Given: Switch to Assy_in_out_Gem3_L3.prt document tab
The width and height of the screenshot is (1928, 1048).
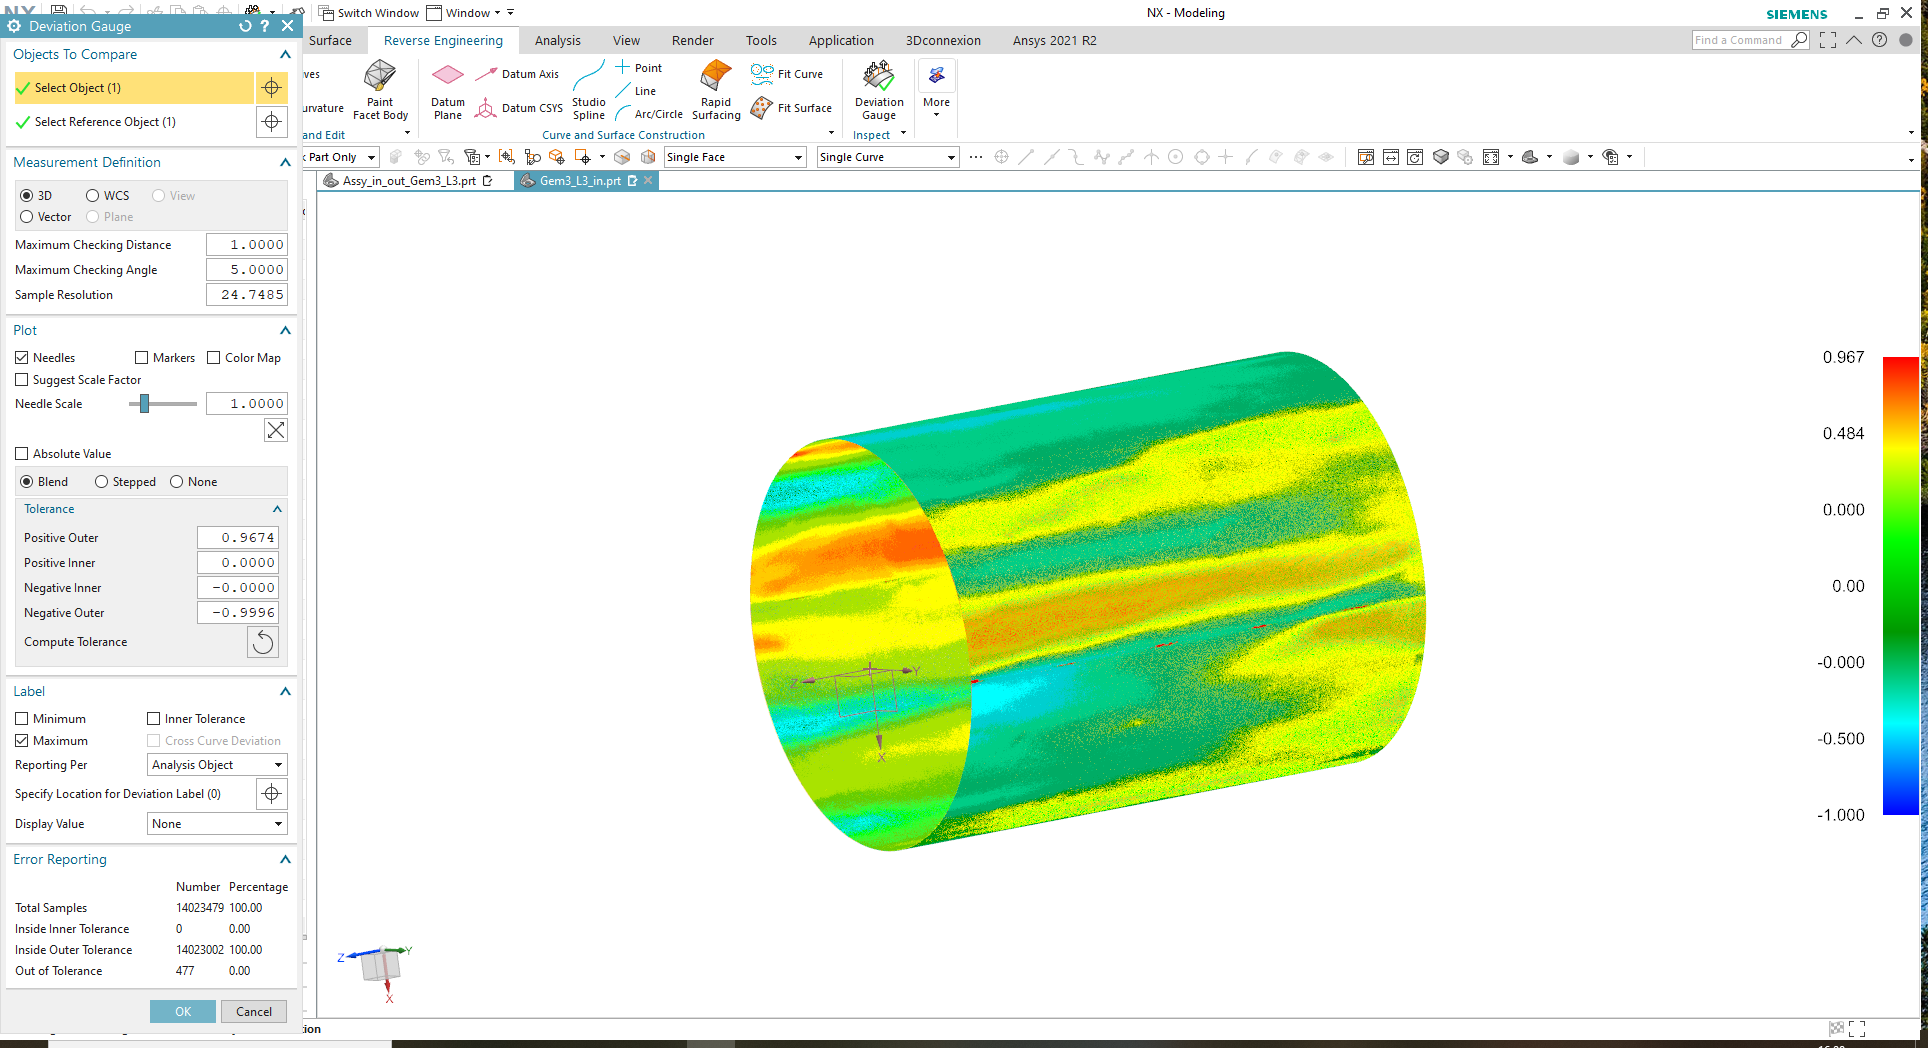Looking at the screenshot, I should coord(409,181).
